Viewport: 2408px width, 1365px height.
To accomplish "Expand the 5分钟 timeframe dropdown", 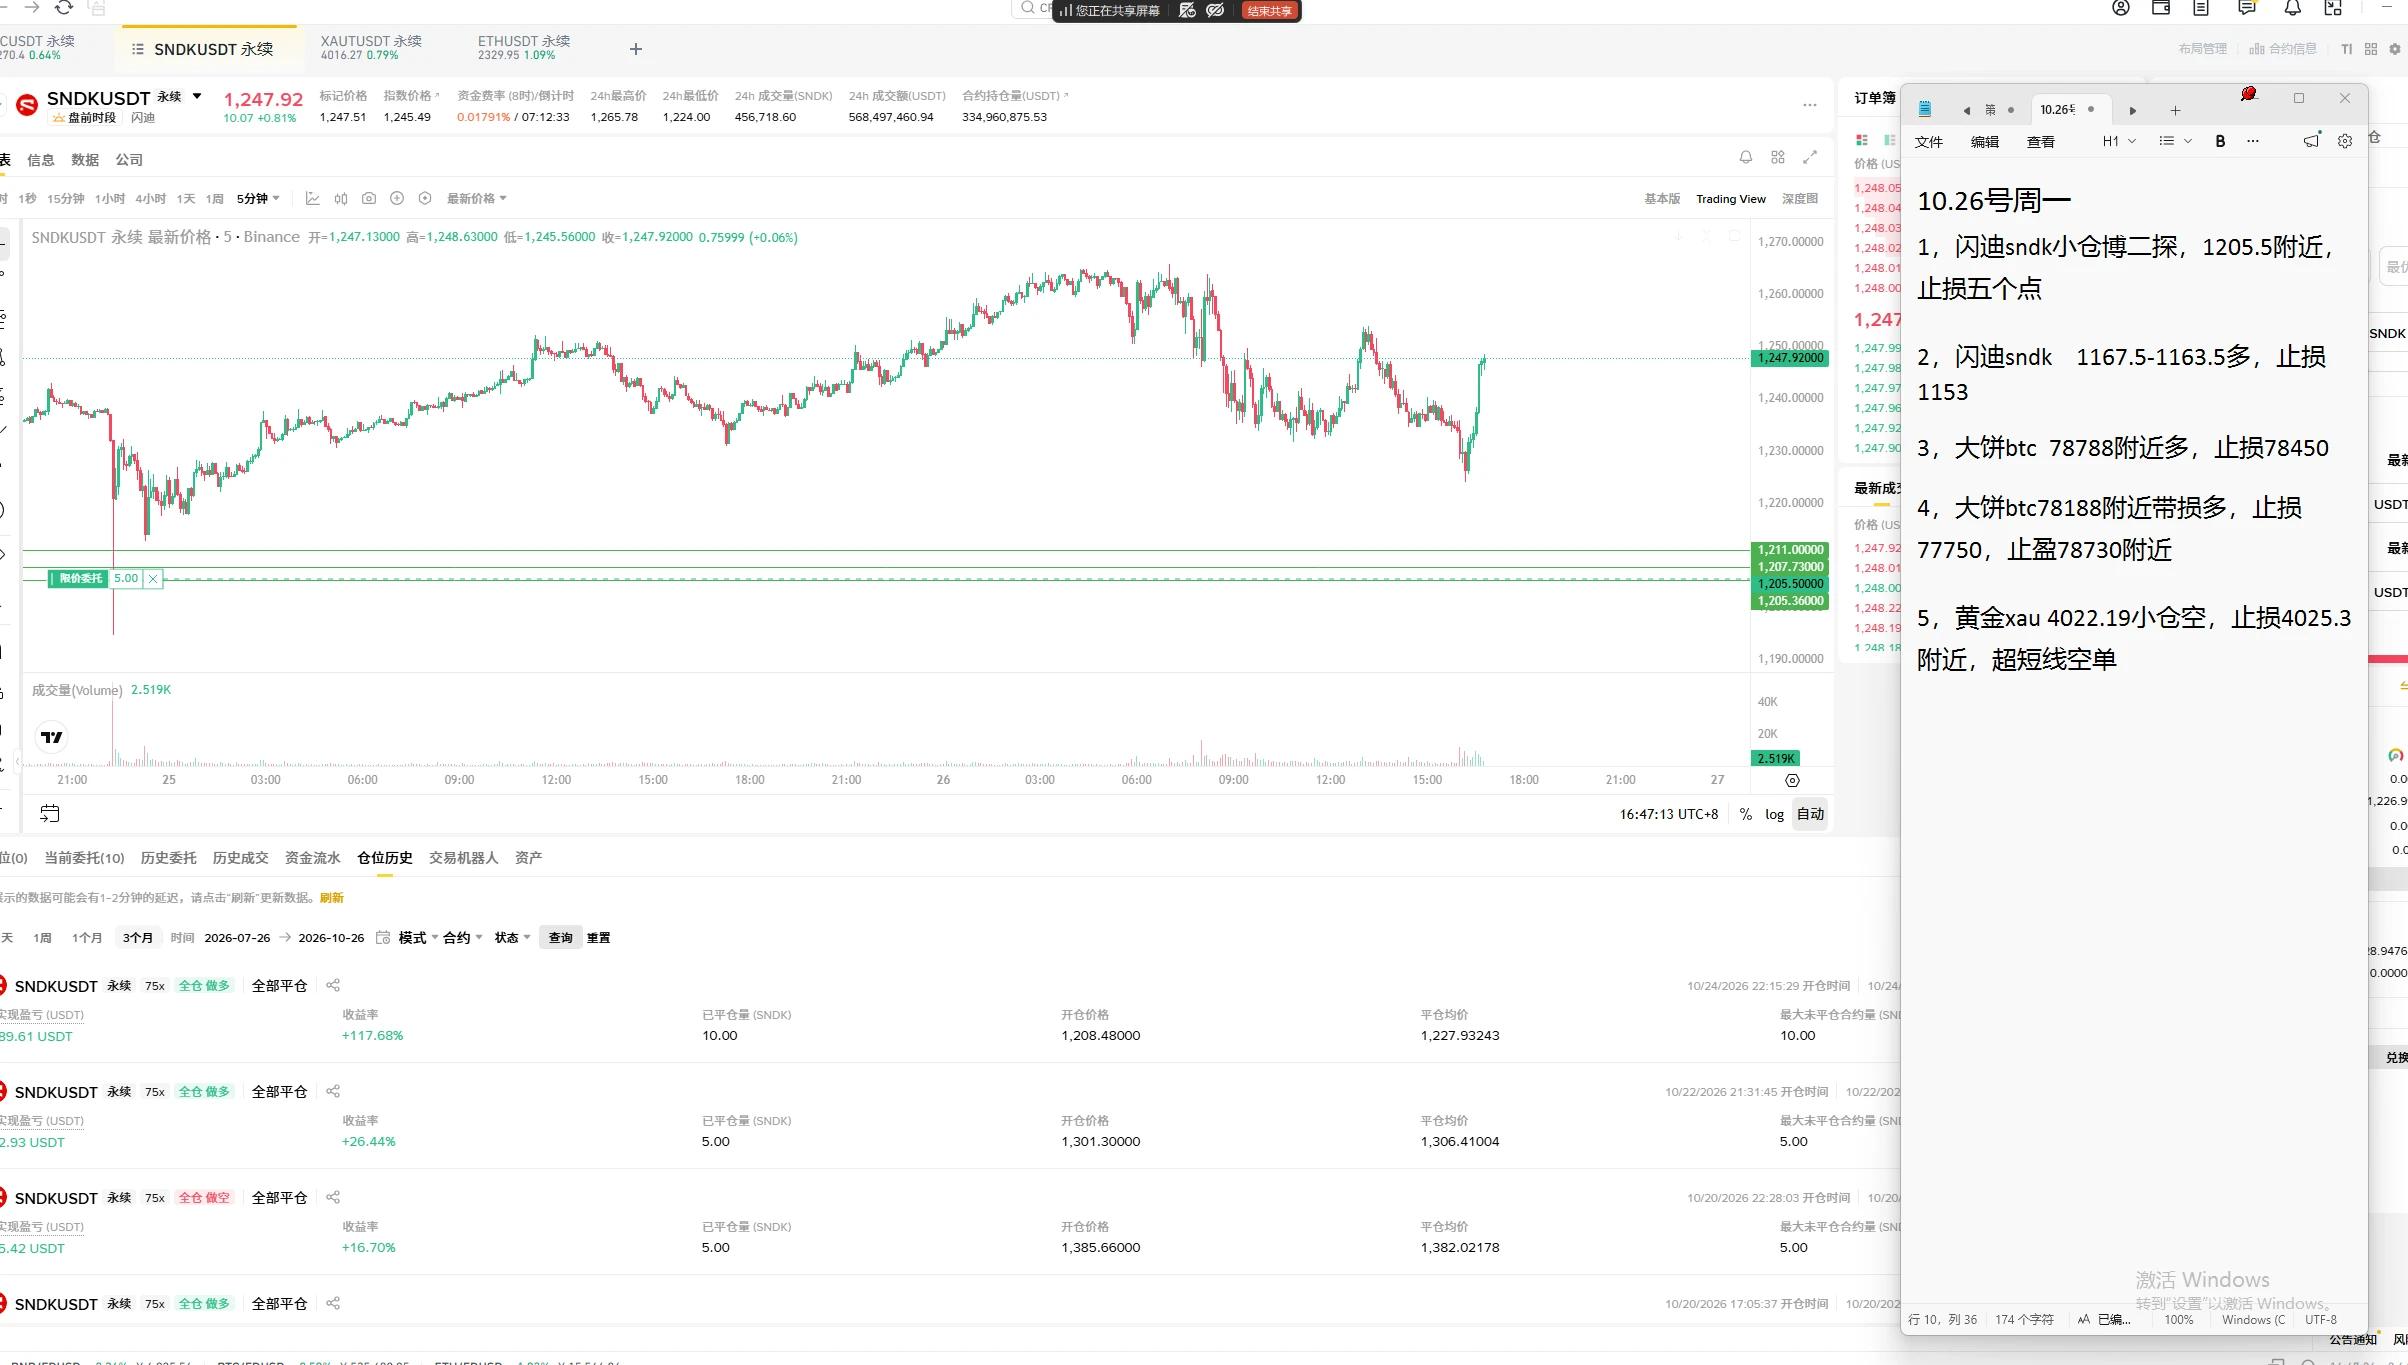I will [258, 199].
